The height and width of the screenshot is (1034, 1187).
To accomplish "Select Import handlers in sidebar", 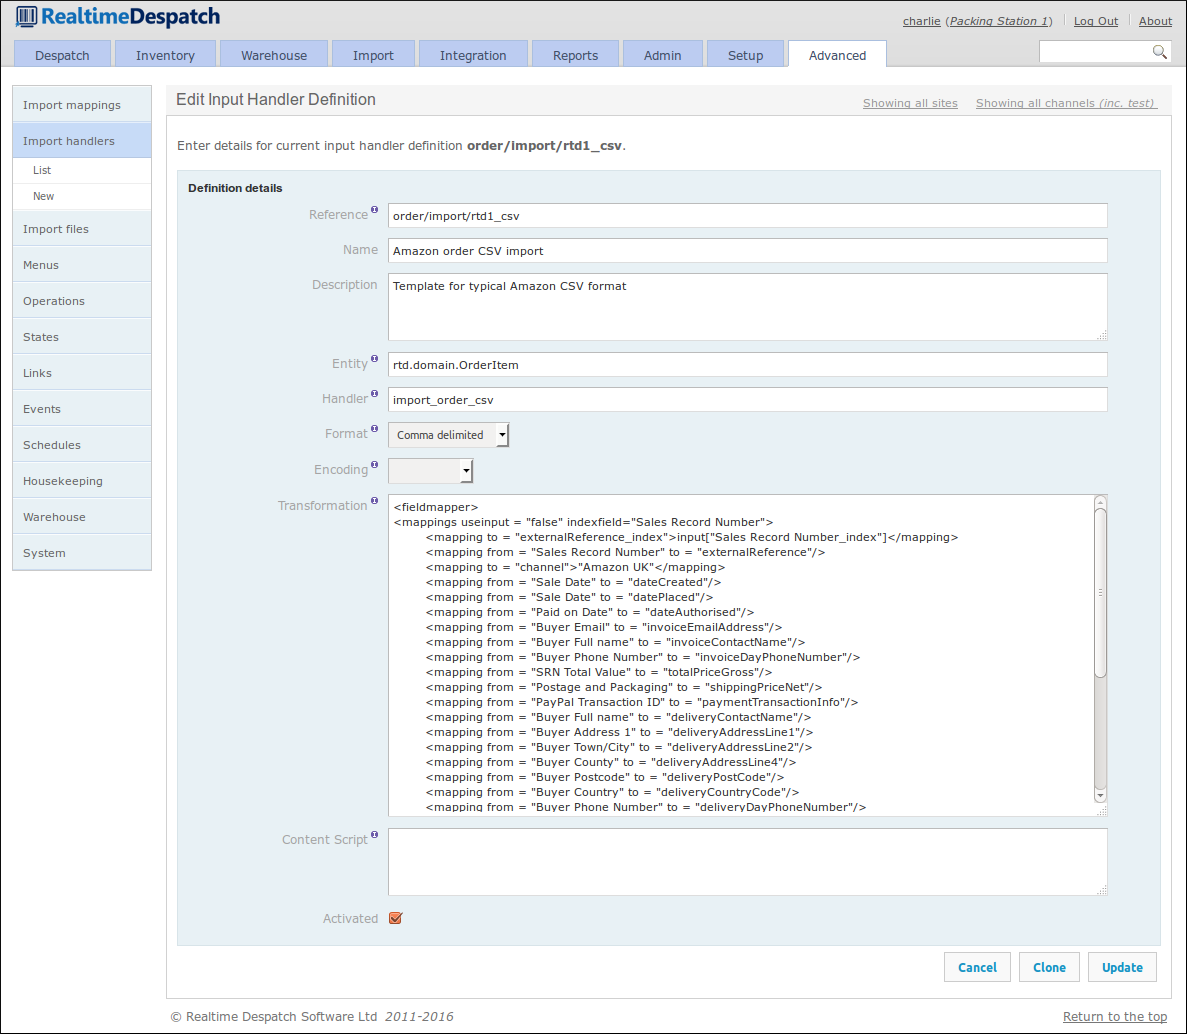I will (82, 141).
